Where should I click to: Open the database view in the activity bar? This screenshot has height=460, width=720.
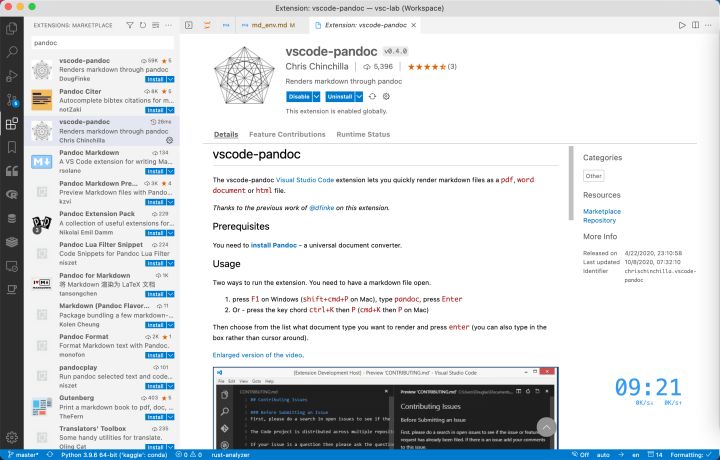tap(11, 219)
